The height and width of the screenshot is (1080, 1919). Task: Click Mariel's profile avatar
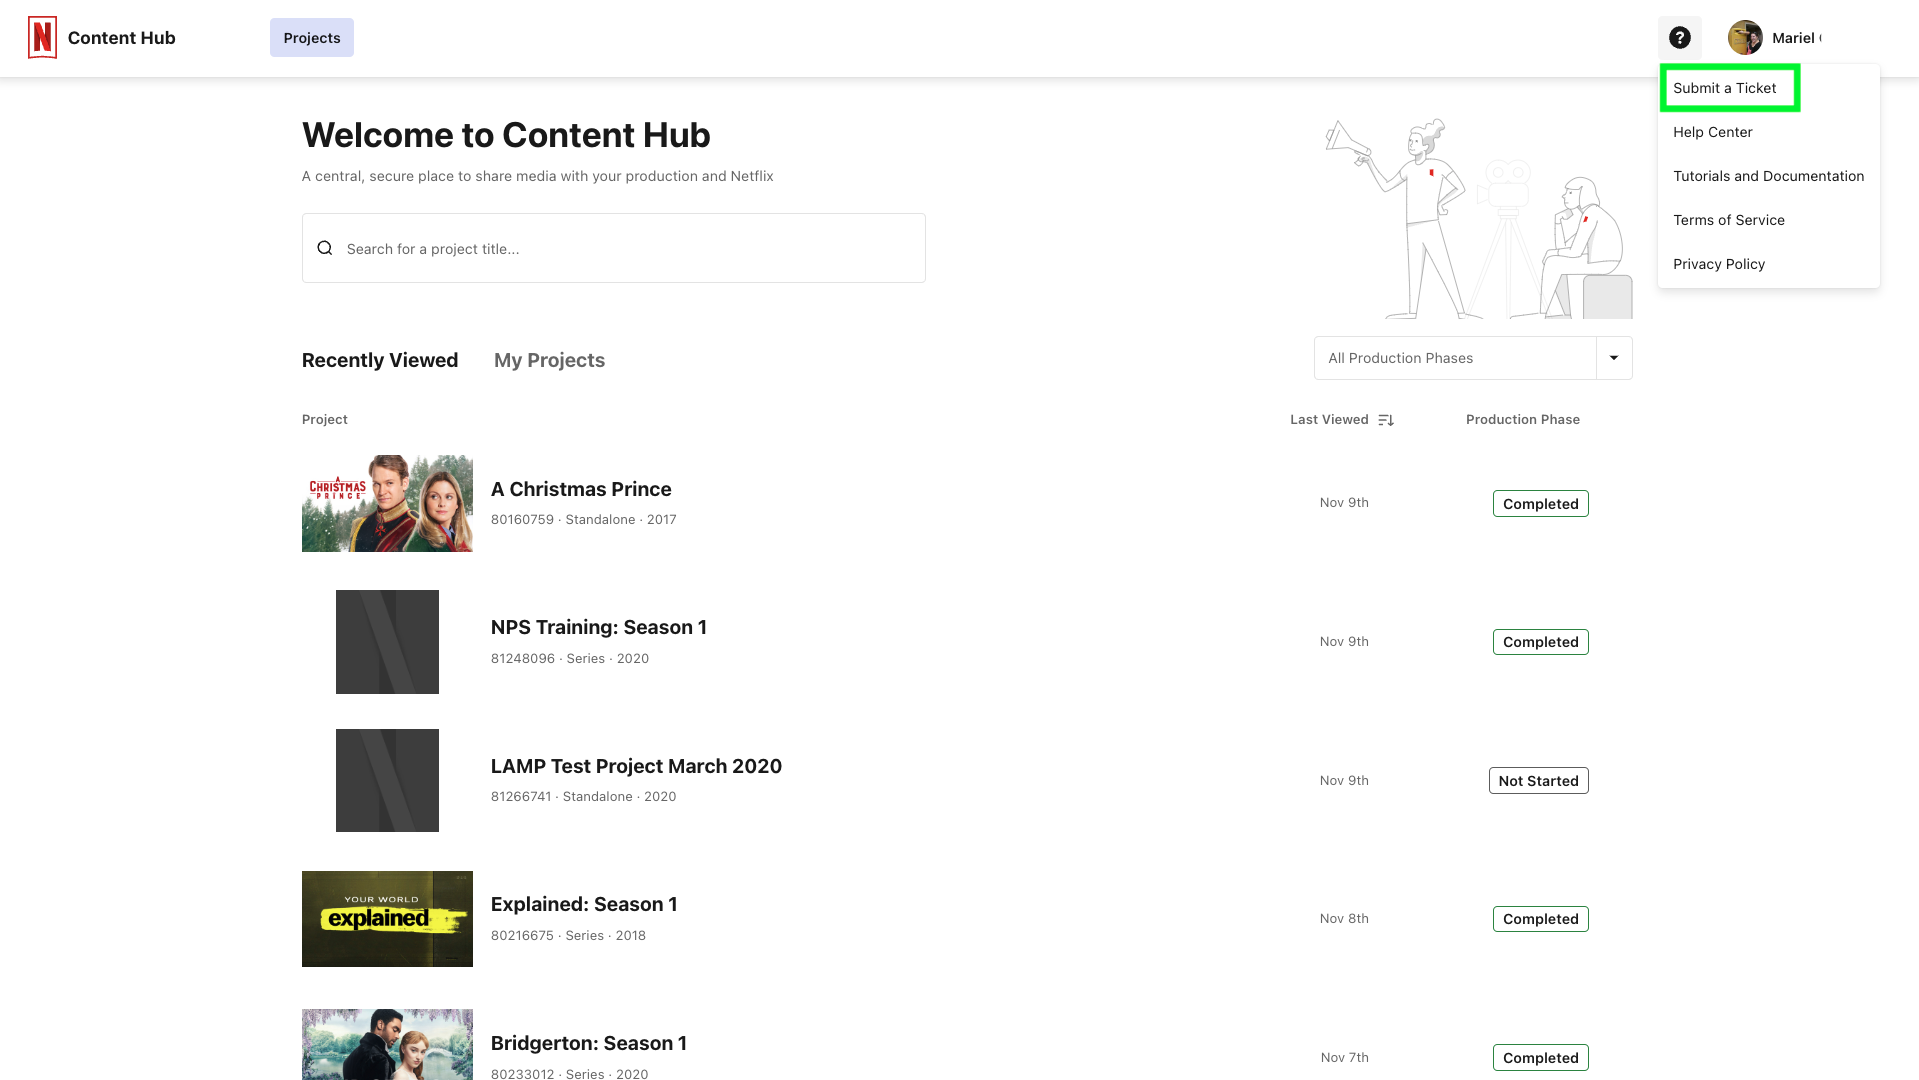tap(1745, 38)
